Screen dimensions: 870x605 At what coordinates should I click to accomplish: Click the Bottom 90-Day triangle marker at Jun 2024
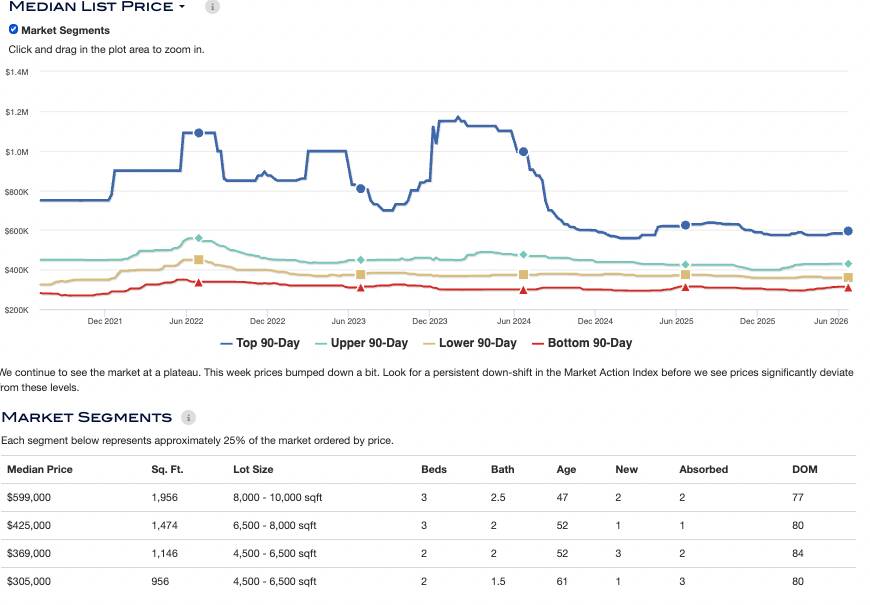click(523, 290)
